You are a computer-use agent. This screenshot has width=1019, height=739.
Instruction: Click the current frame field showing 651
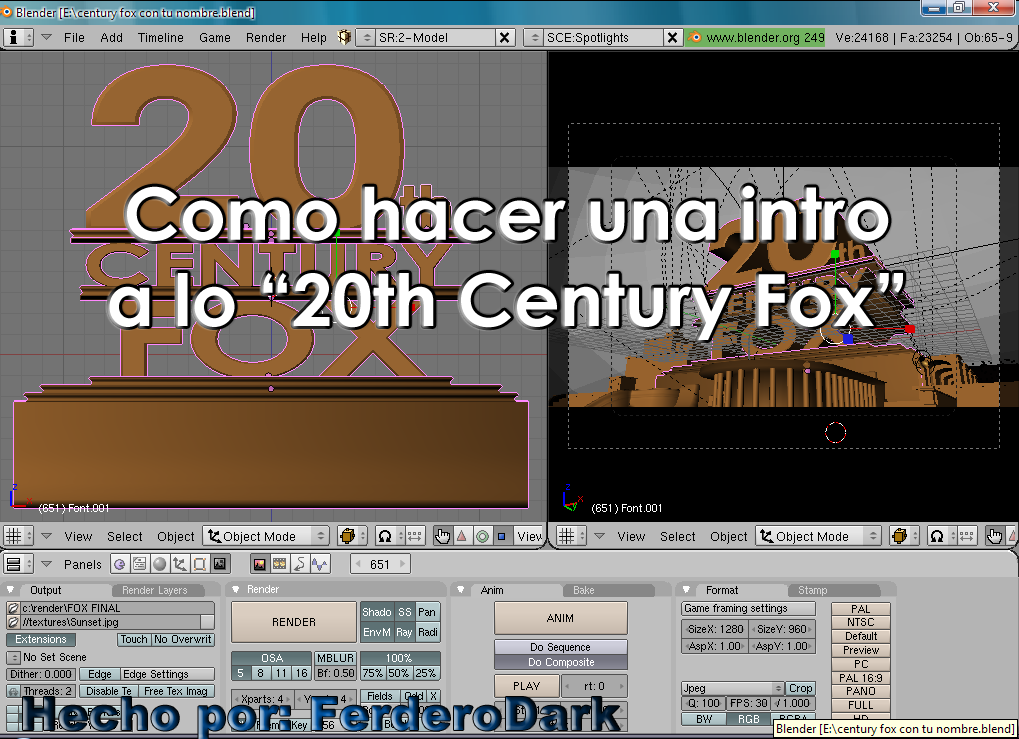click(x=380, y=564)
